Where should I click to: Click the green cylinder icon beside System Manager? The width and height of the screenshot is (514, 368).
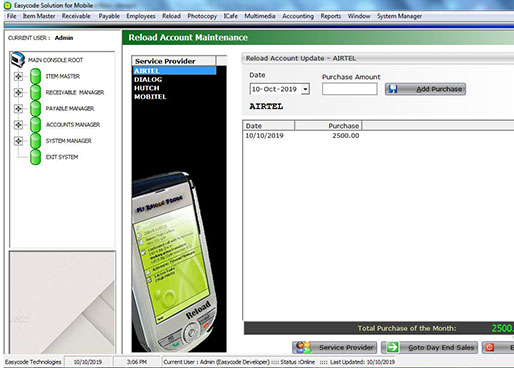[x=35, y=141]
